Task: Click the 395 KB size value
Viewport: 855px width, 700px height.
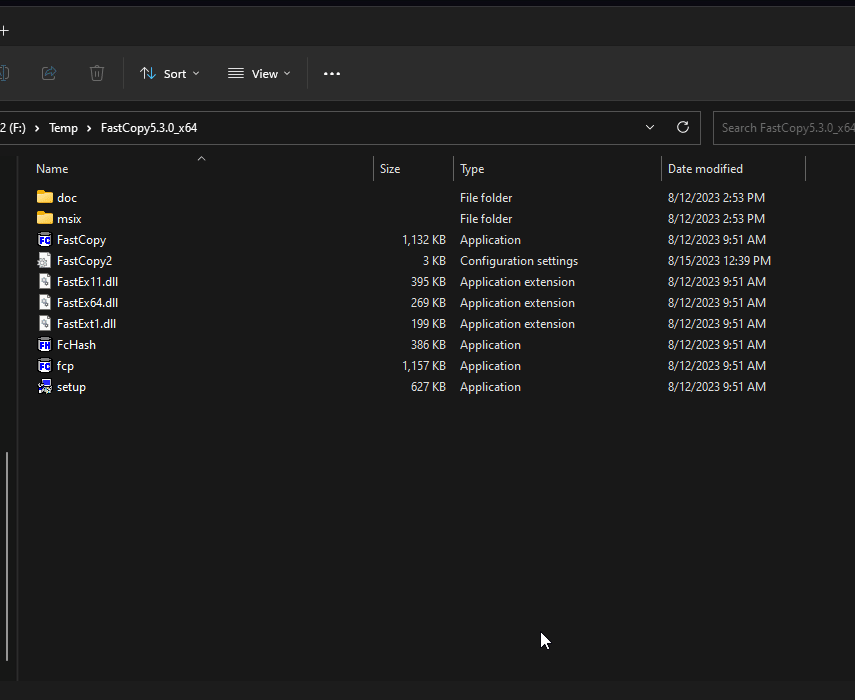Action: pyautogui.click(x=428, y=282)
